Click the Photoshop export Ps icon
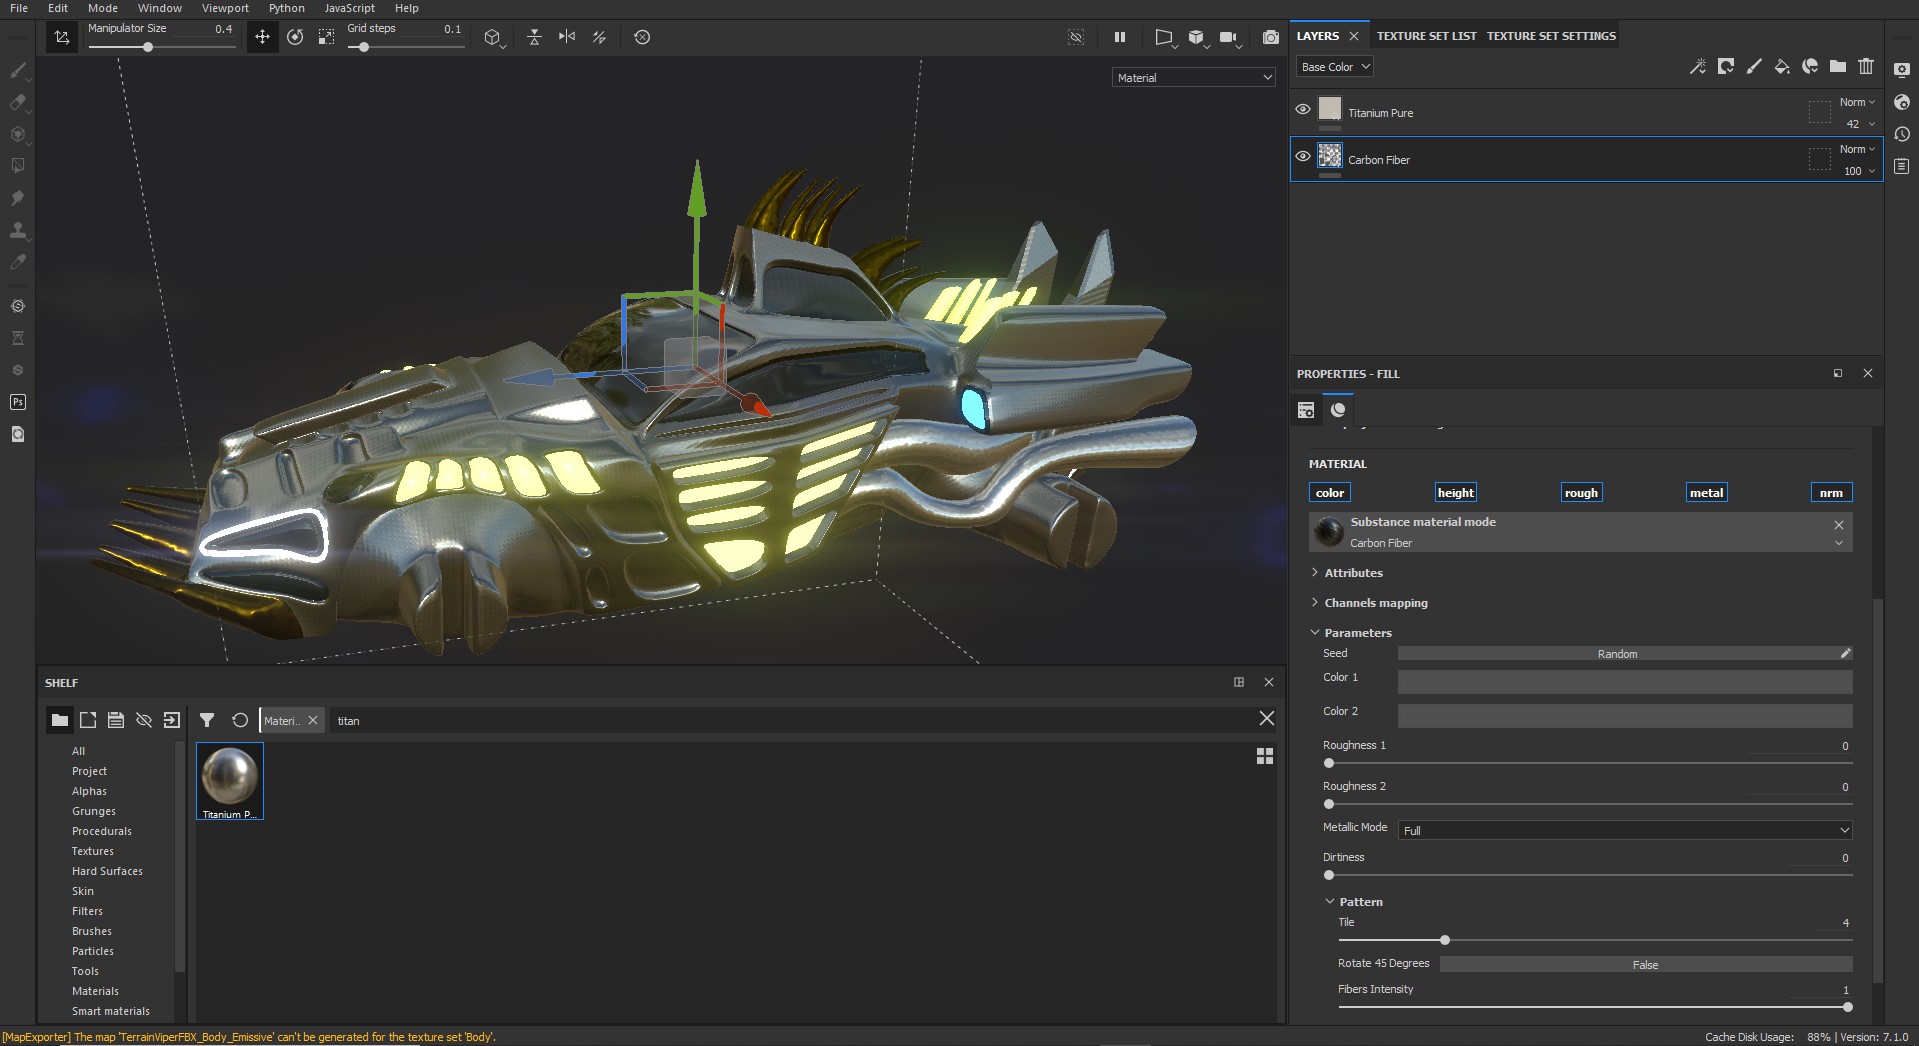The height and width of the screenshot is (1046, 1919). tap(18, 402)
